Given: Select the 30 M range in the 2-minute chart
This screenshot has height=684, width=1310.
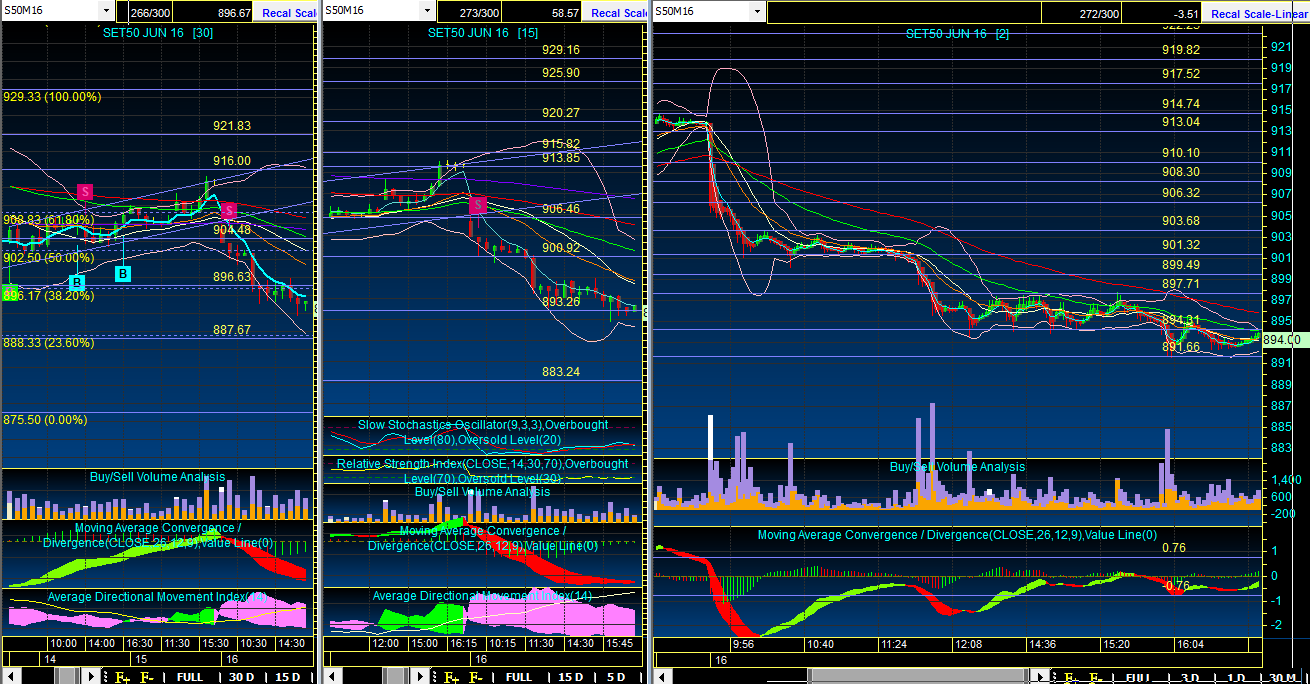Looking at the screenshot, I should [1281, 677].
